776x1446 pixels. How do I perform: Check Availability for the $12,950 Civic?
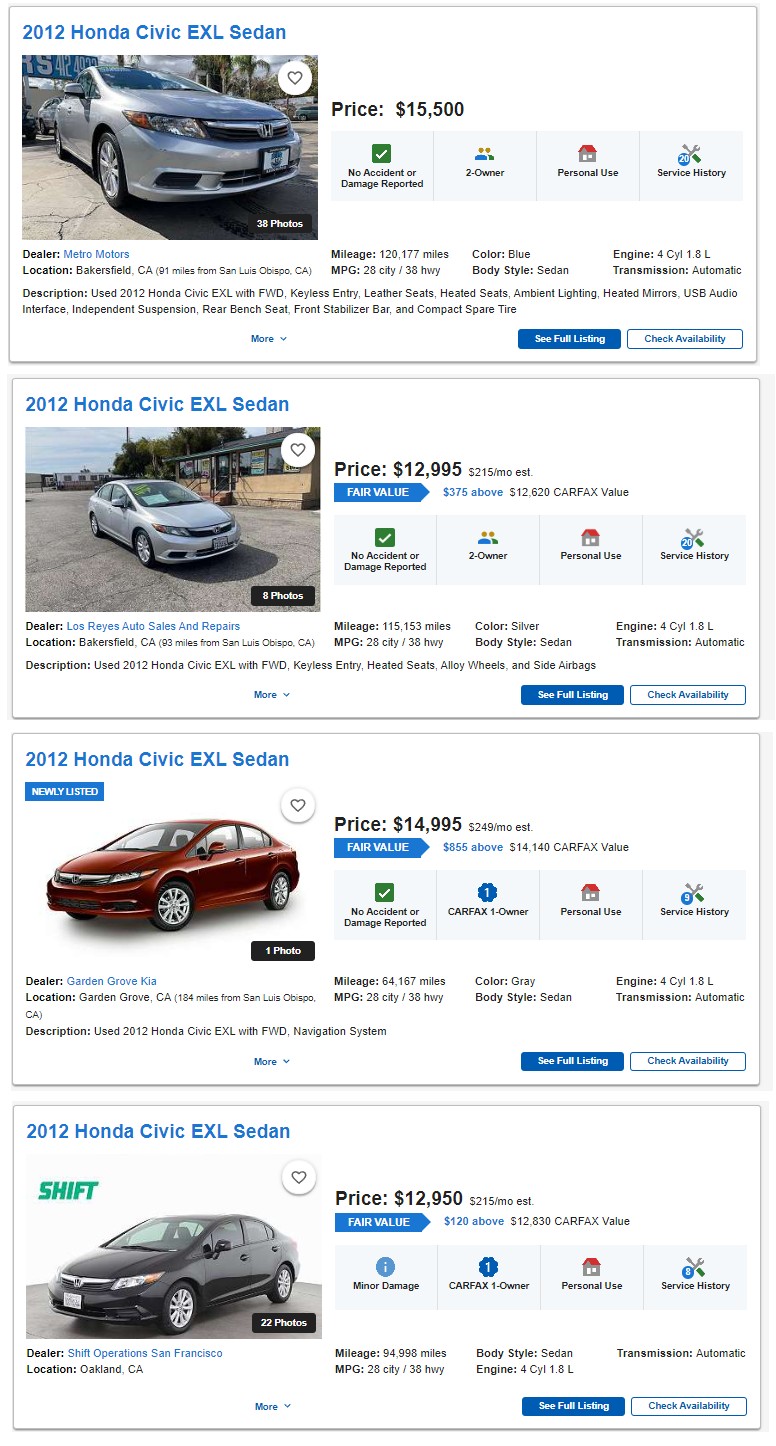tap(689, 1406)
